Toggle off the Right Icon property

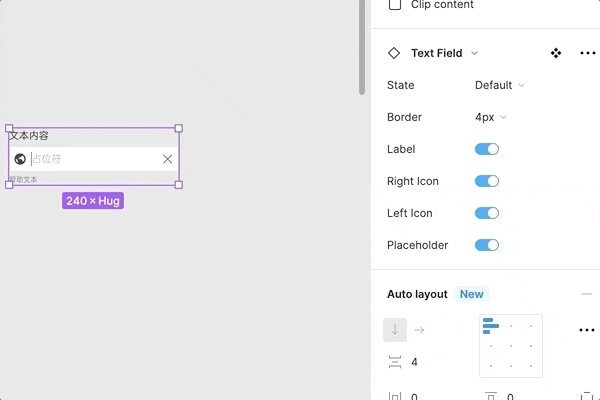[486, 181]
